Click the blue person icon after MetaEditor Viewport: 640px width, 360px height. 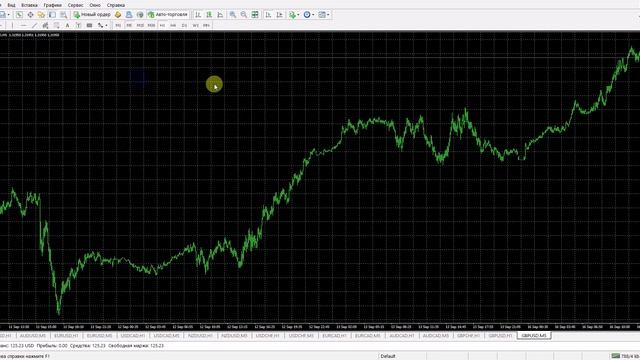pos(129,15)
